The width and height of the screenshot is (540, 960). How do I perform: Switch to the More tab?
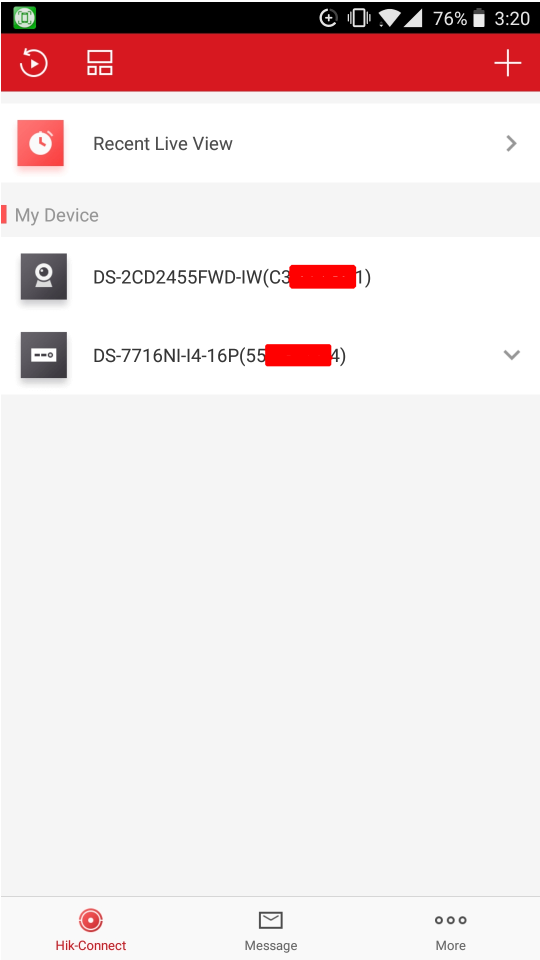click(451, 928)
